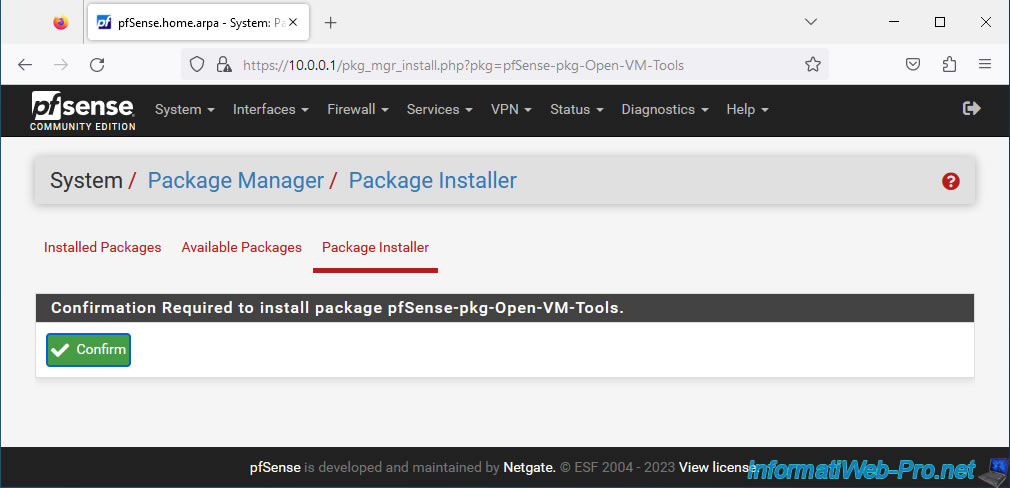This screenshot has width=1010, height=488.
Task: Close the pfSense browser tab
Action: click(x=293, y=23)
